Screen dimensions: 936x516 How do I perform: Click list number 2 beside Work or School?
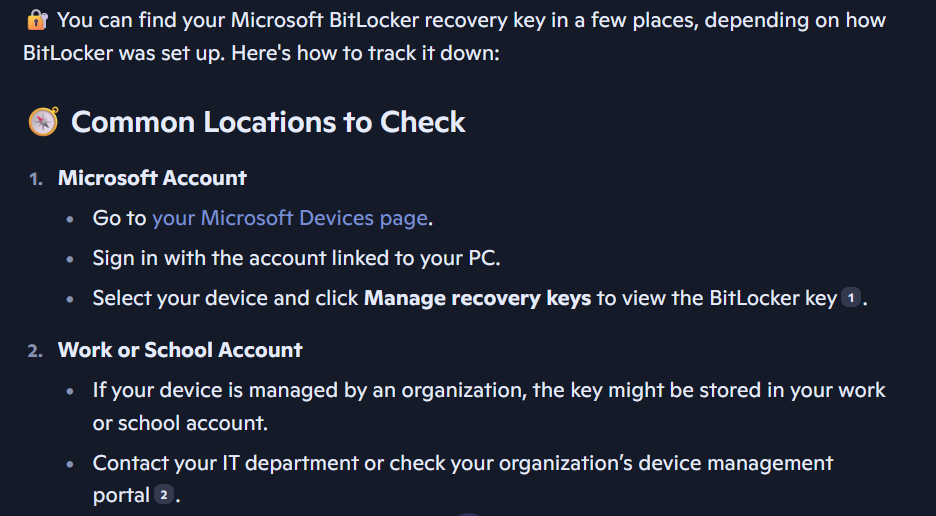35,351
